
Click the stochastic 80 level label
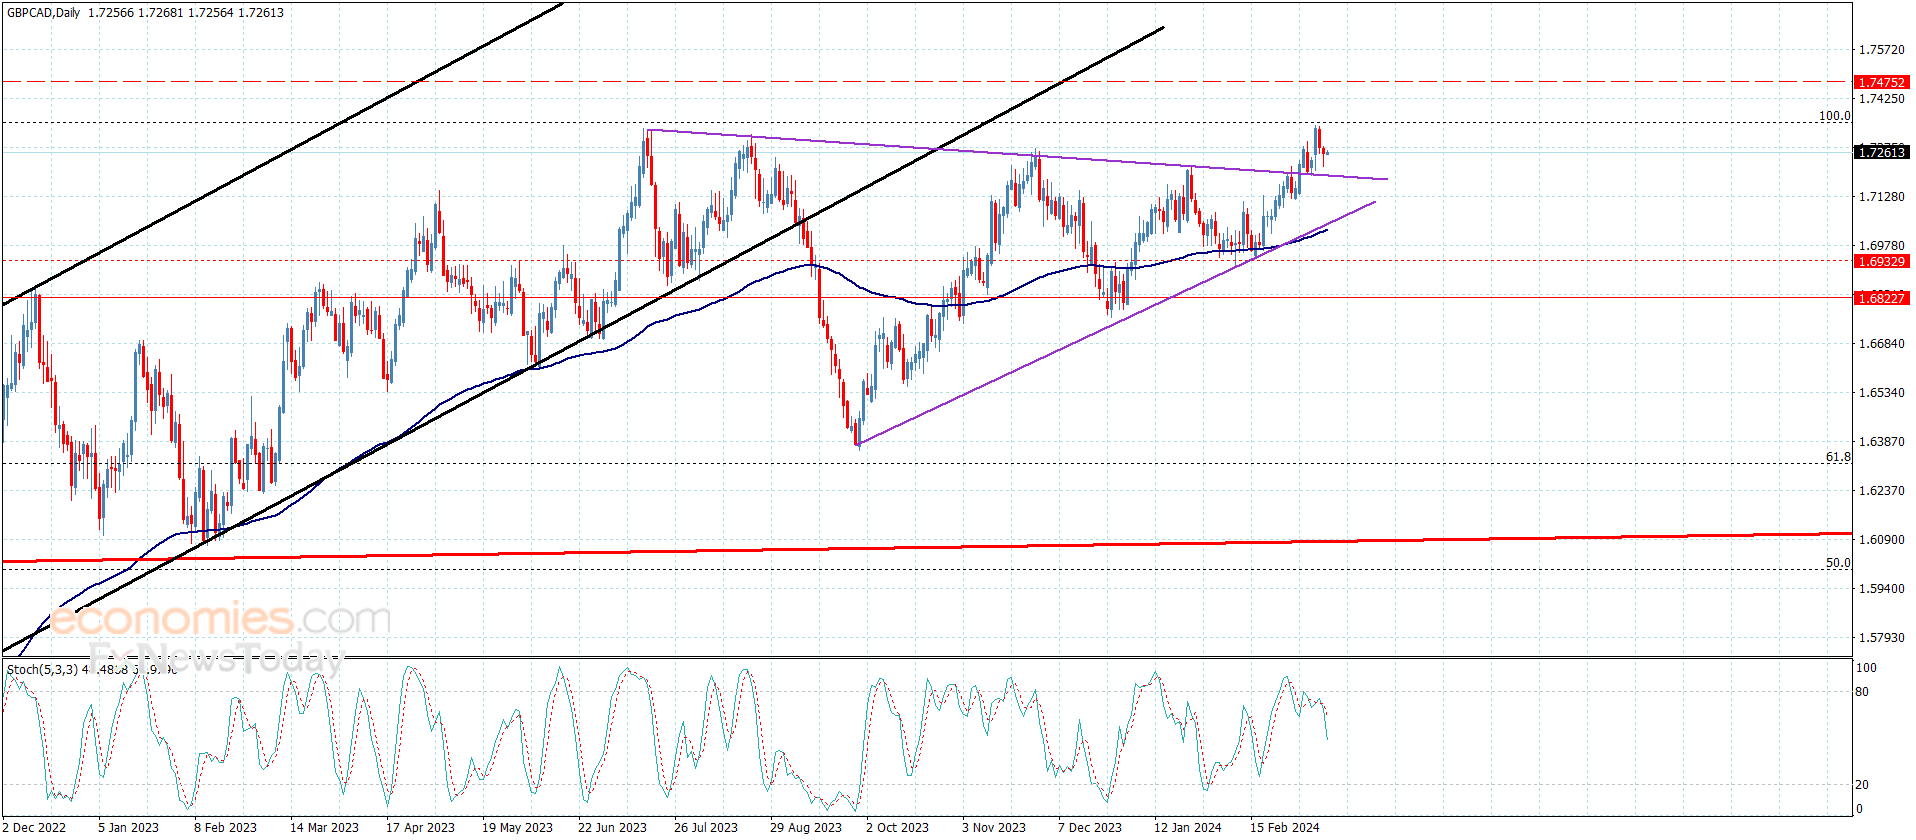[1862, 691]
